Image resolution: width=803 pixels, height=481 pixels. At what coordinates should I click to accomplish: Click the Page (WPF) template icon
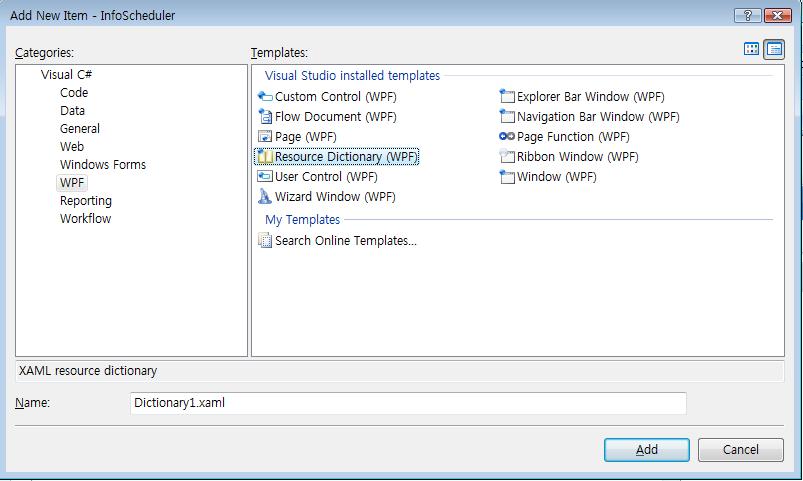point(265,136)
